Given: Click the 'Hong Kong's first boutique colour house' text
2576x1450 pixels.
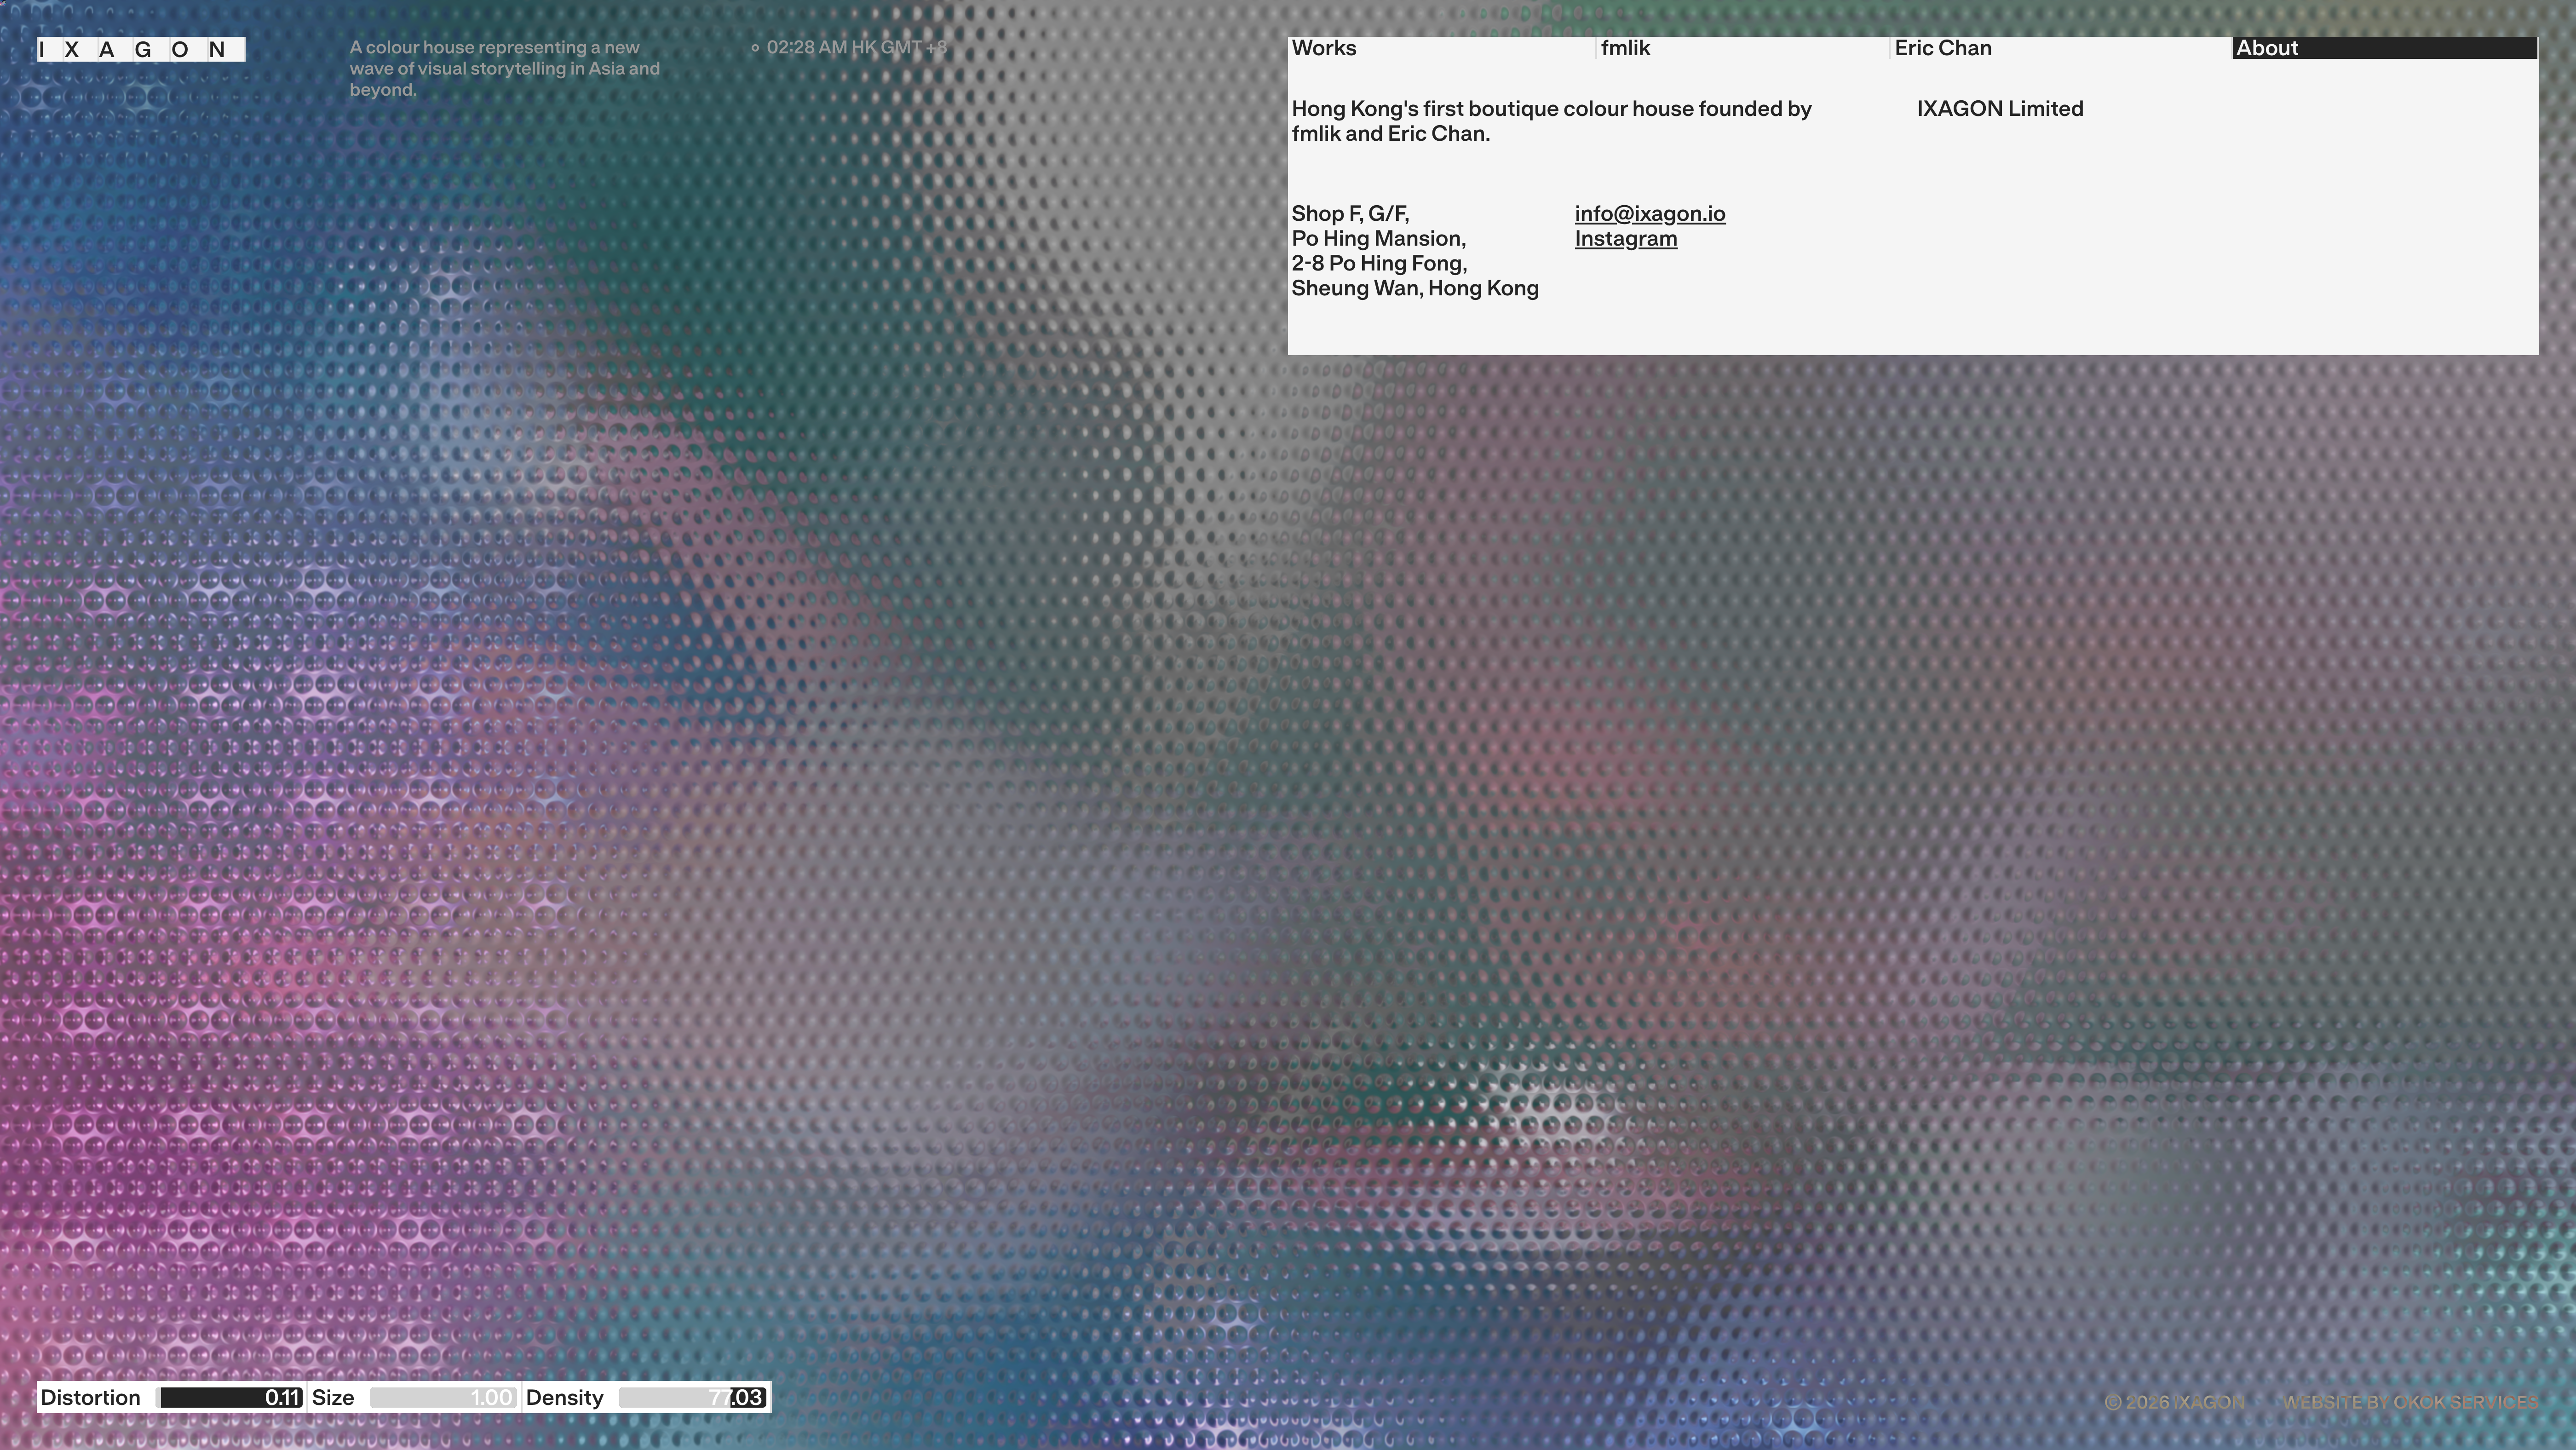Looking at the screenshot, I should point(1552,121).
